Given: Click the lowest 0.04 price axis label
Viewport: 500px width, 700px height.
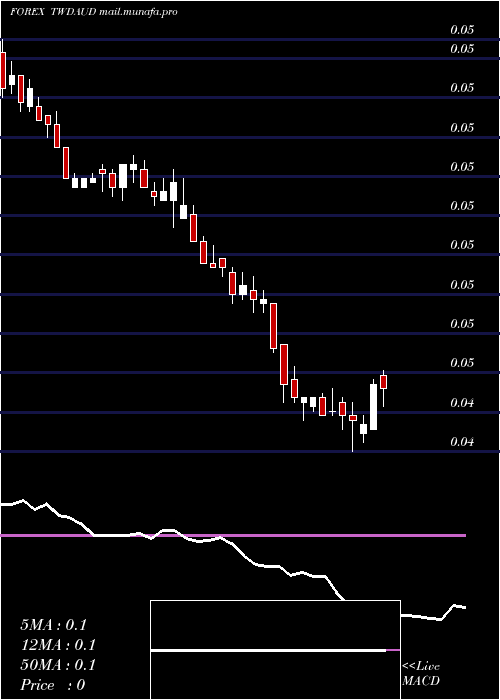Looking at the screenshot, I should 462,442.
